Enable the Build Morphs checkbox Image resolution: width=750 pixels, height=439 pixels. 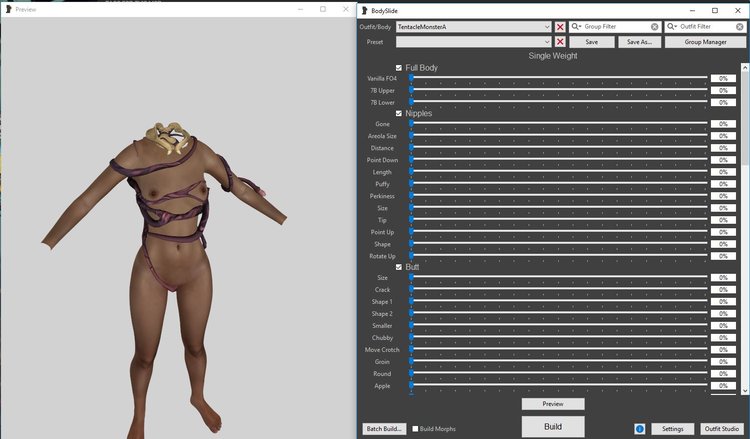click(x=415, y=429)
